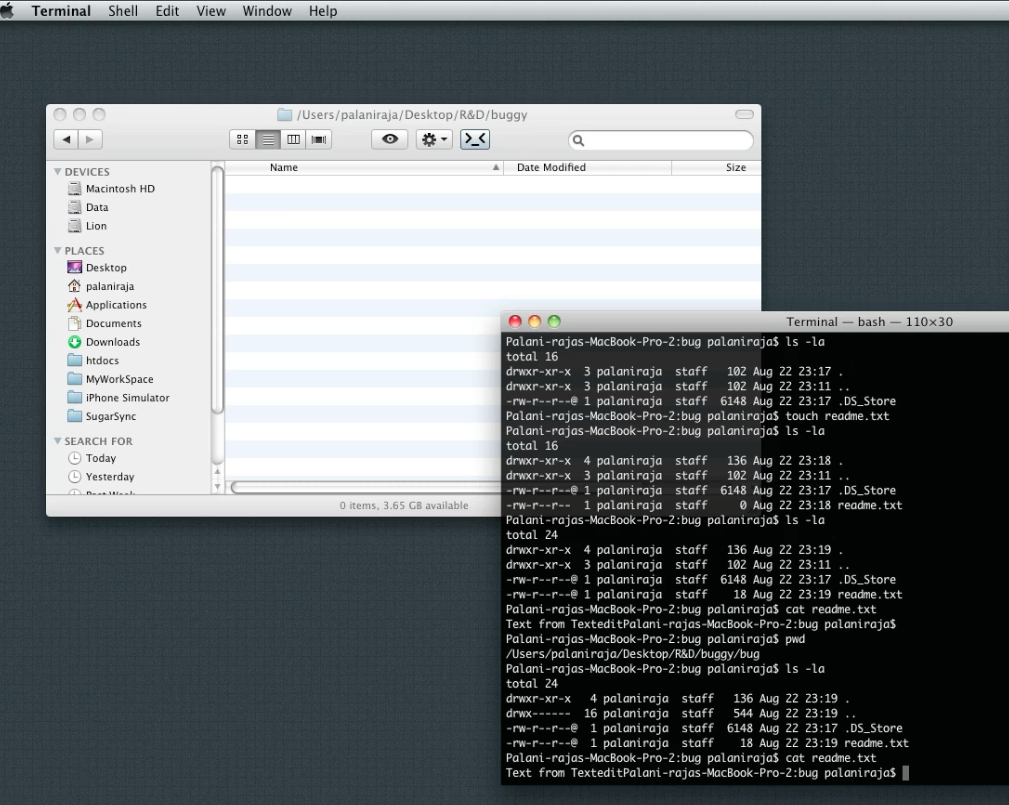Click the Quick Look eye button
Image resolution: width=1009 pixels, height=805 pixels.
point(390,139)
